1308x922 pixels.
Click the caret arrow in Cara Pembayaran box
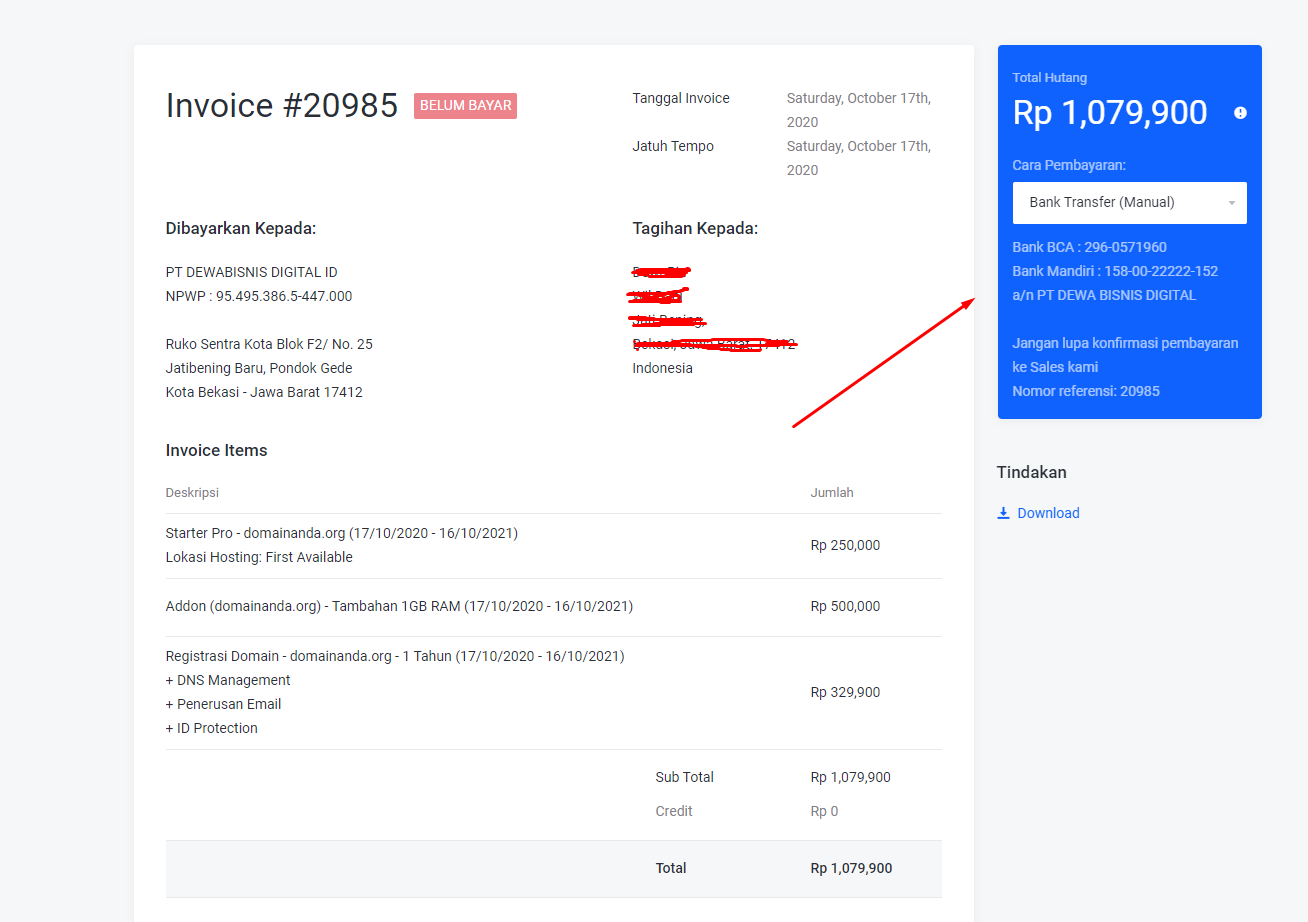pos(1232,203)
